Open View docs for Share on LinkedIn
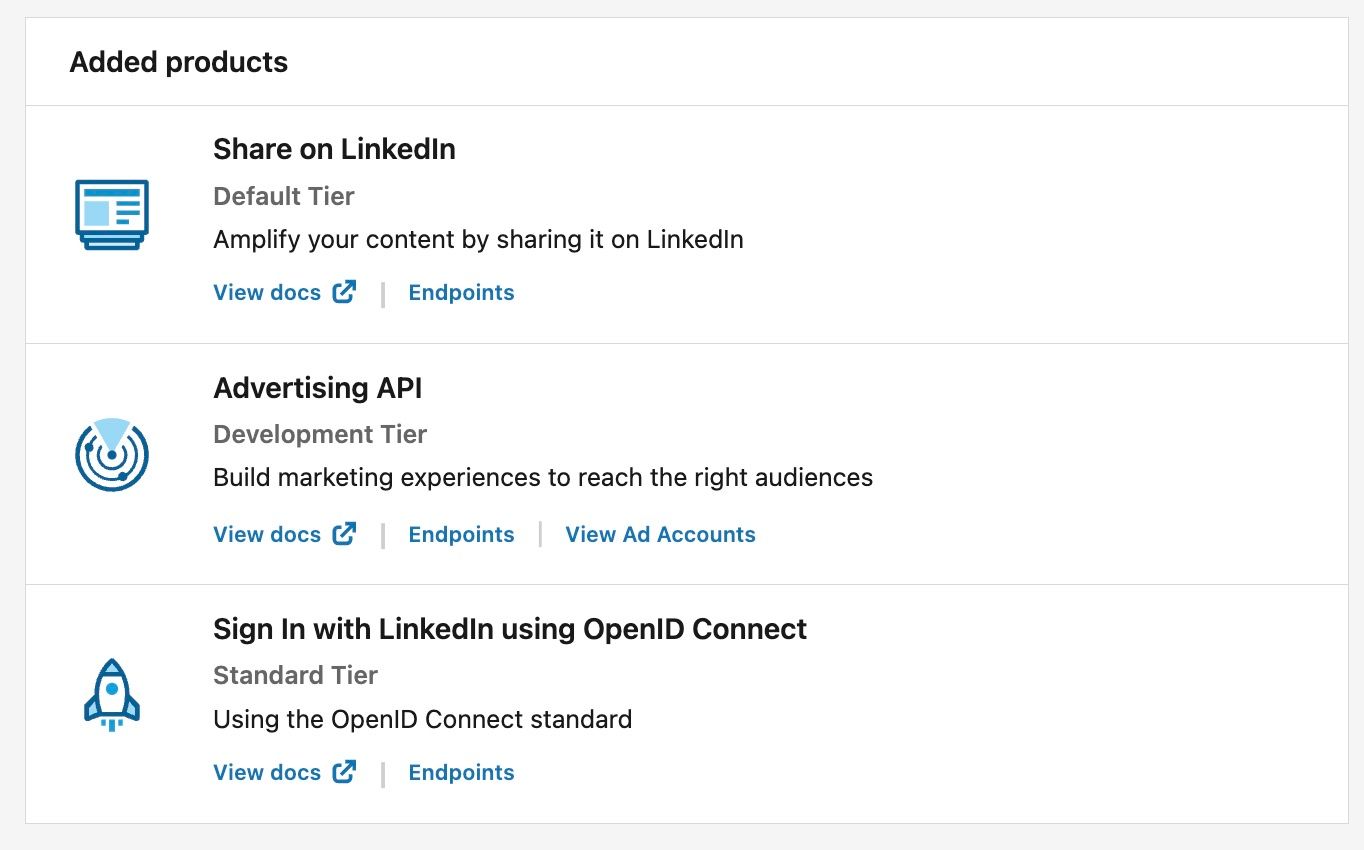This screenshot has width=1364, height=850. tap(267, 293)
